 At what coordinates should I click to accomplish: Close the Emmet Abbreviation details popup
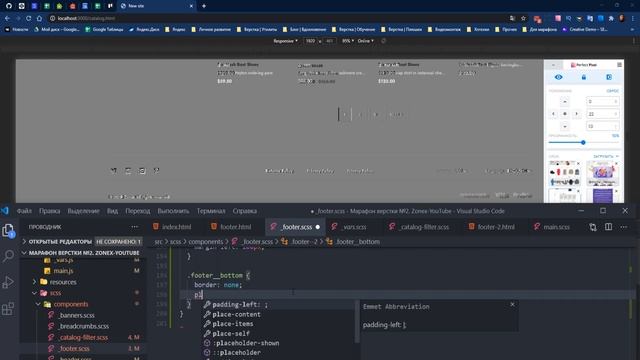pos(512,304)
